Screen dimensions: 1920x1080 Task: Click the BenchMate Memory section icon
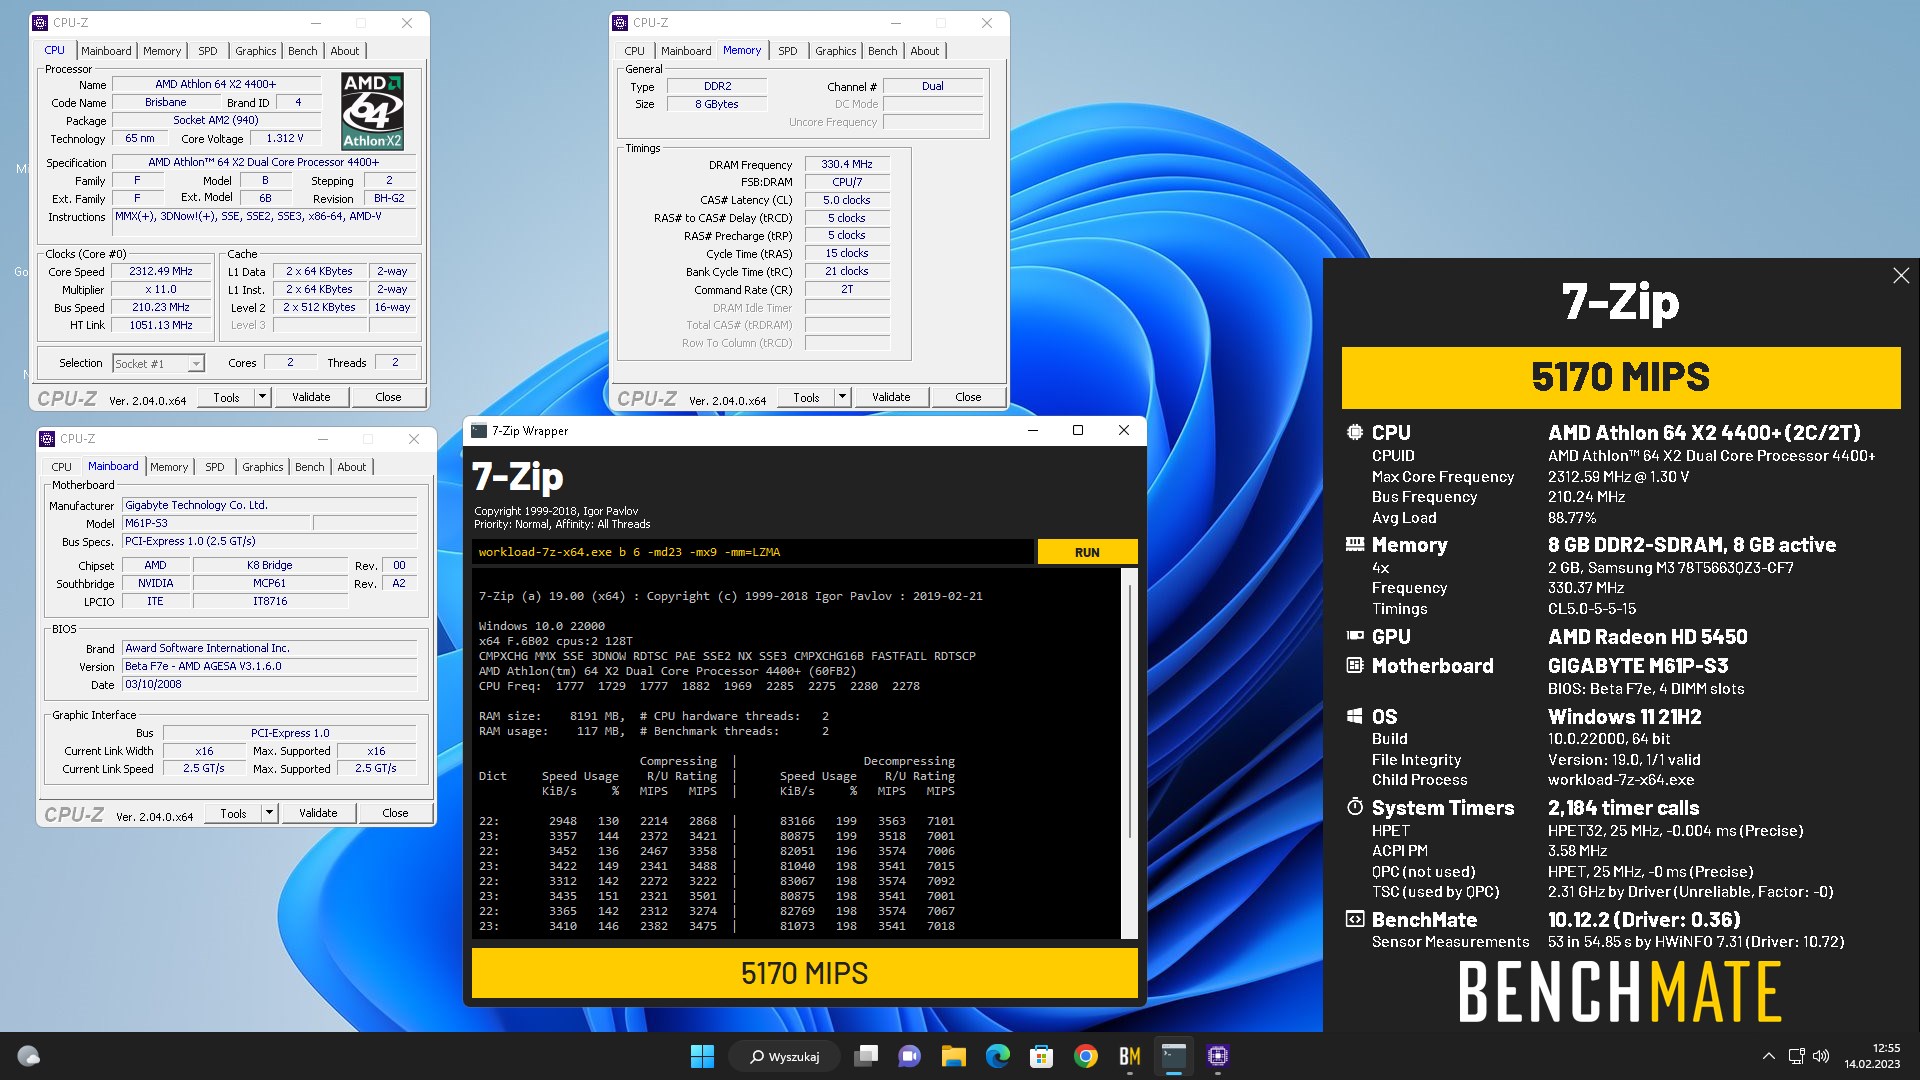click(x=1355, y=545)
